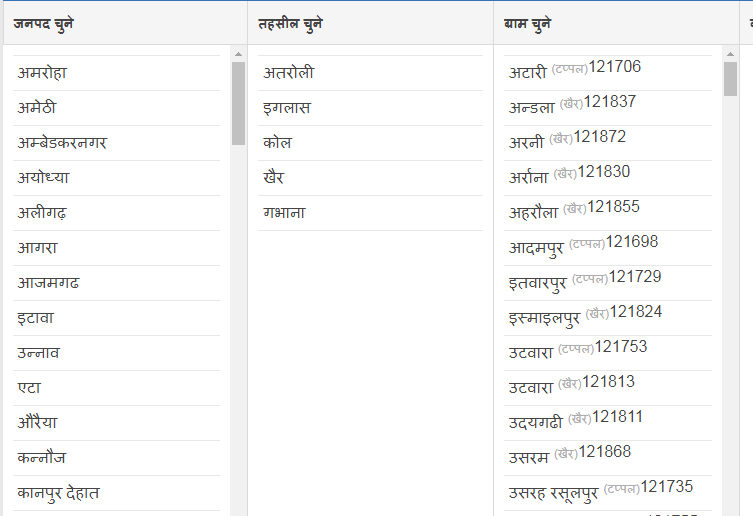Viewport: 753px width, 516px height.
Task: Open village उटवारा with code 121813
Action: [571, 385]
